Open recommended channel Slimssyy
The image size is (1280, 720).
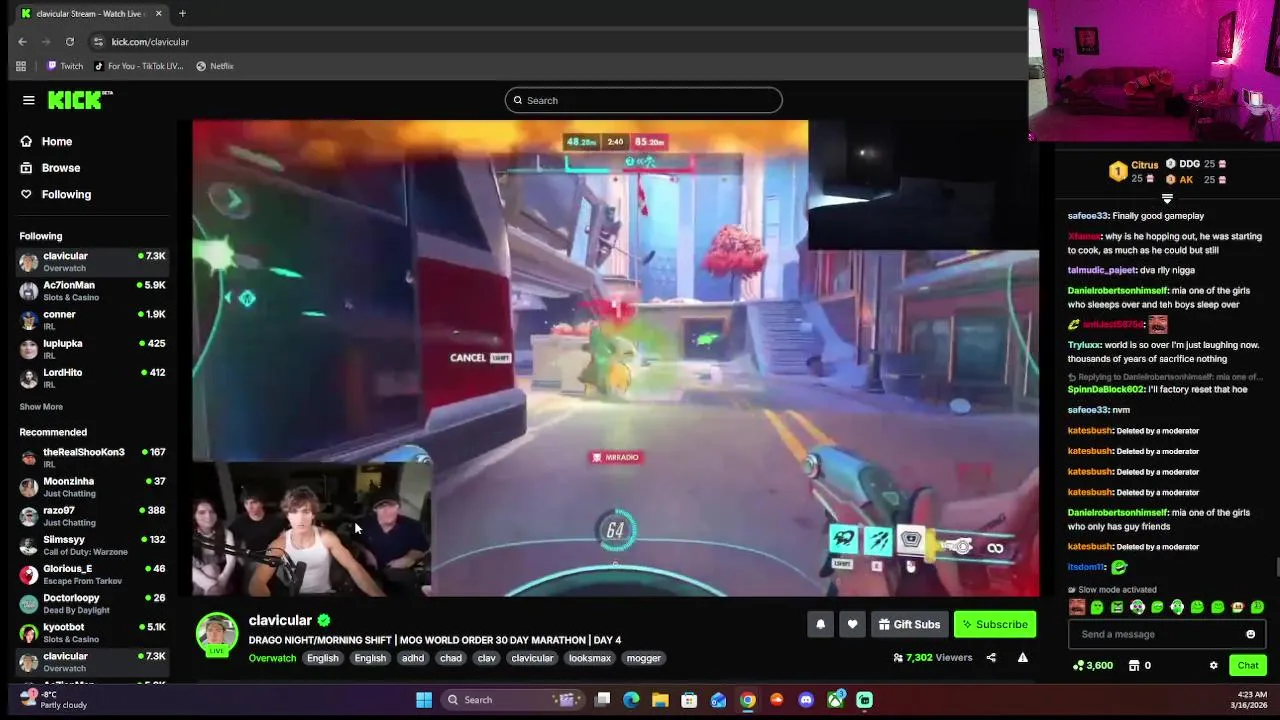[92, 545]
